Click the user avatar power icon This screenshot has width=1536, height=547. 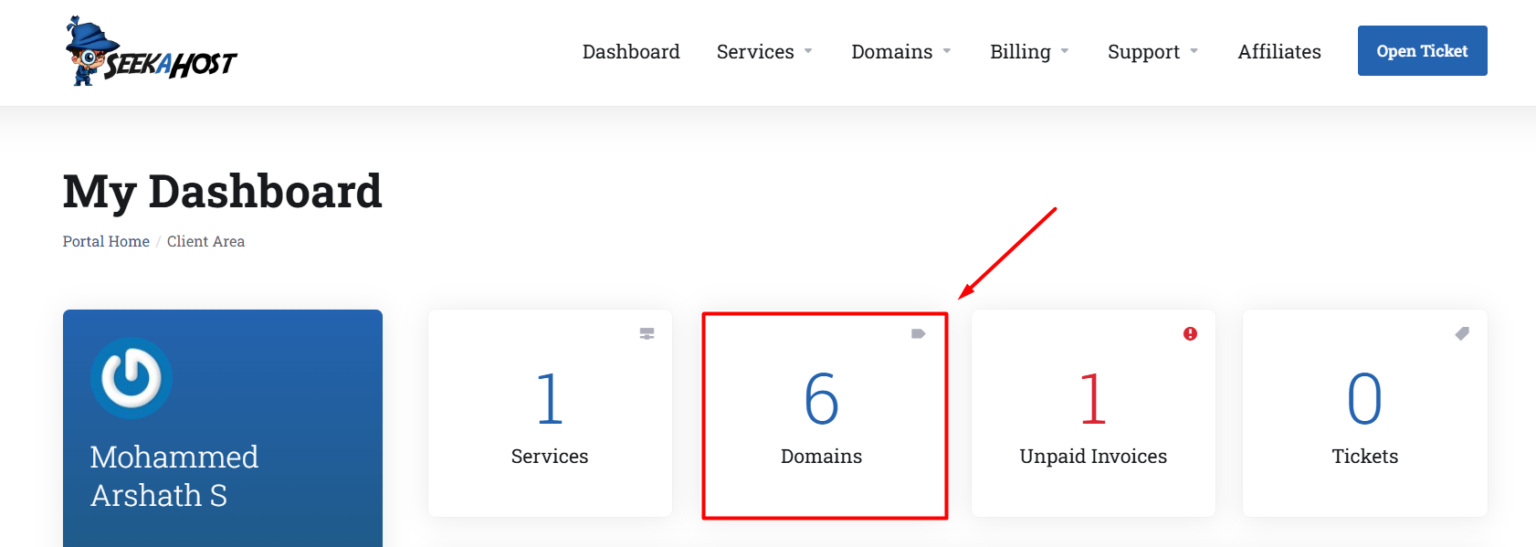click(131, 378)
